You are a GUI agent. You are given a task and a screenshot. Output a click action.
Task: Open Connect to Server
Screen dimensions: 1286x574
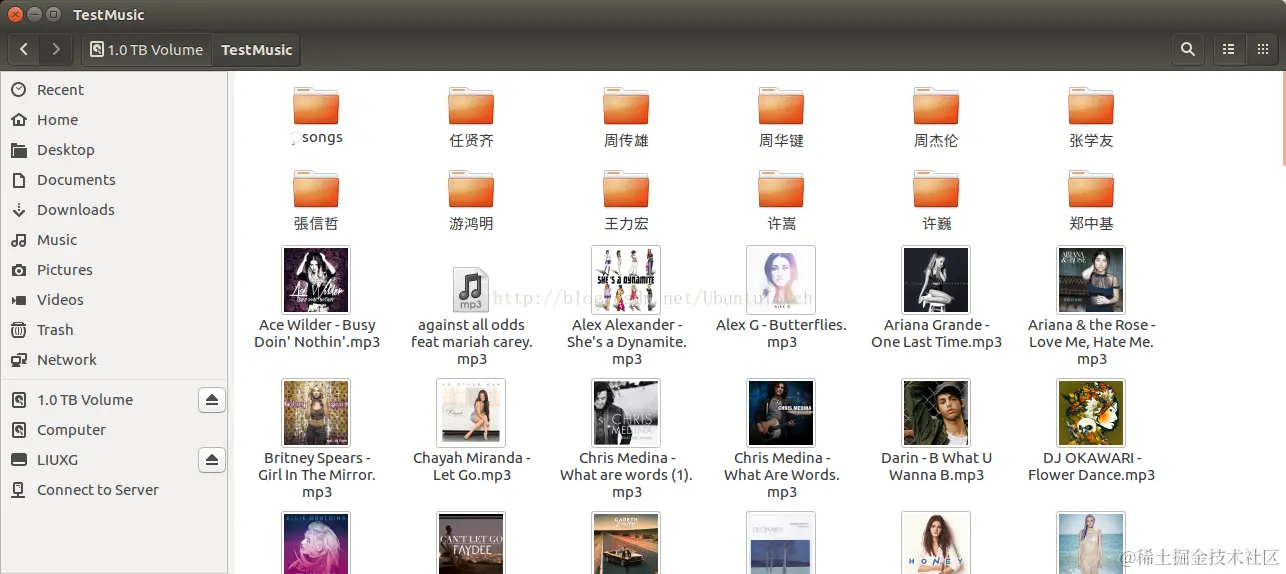coord(115,490)
